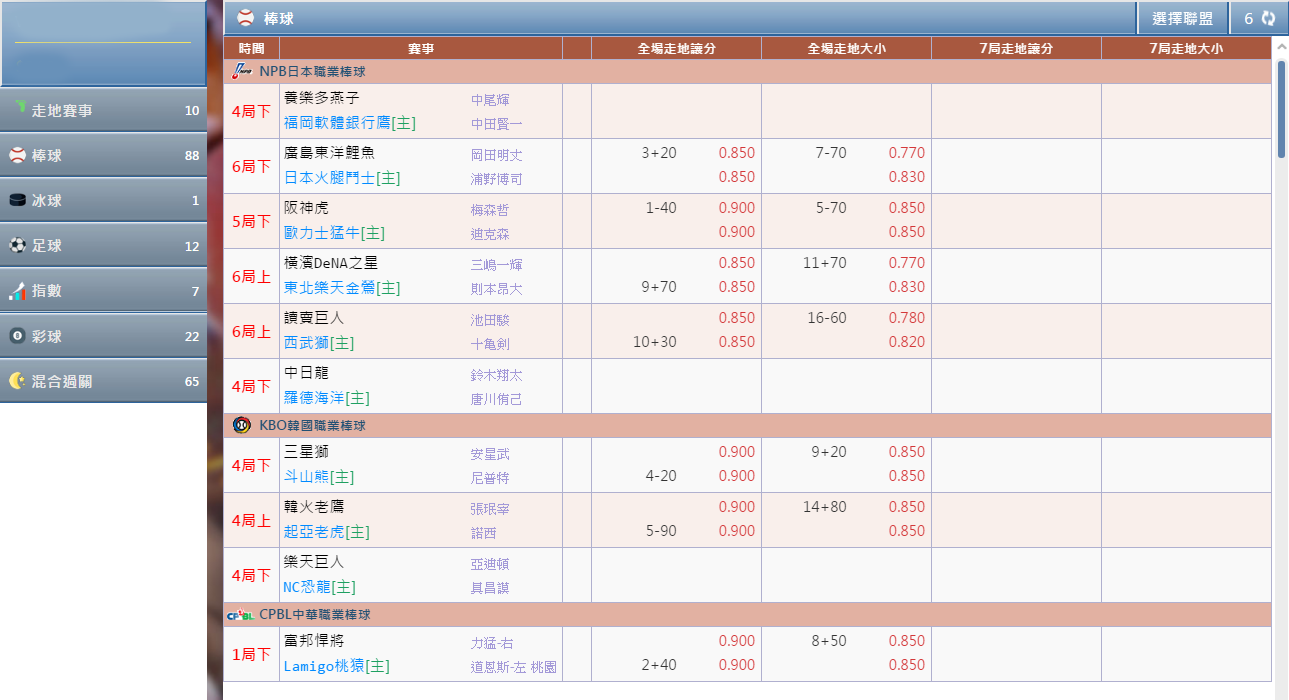Click 0.850 over/under odds for 阪神虎

[x=907, y=208]
